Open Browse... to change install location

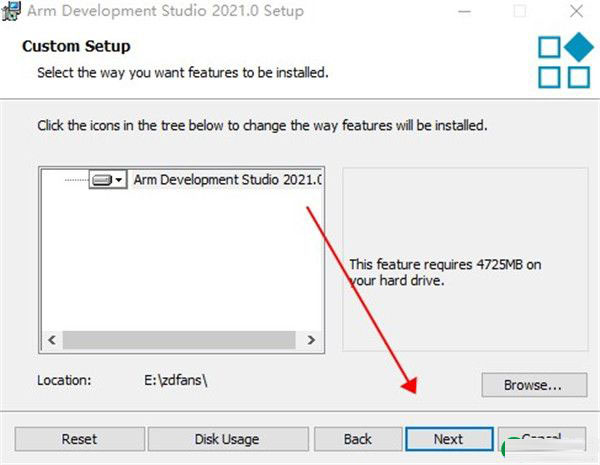tap(534, 385)
